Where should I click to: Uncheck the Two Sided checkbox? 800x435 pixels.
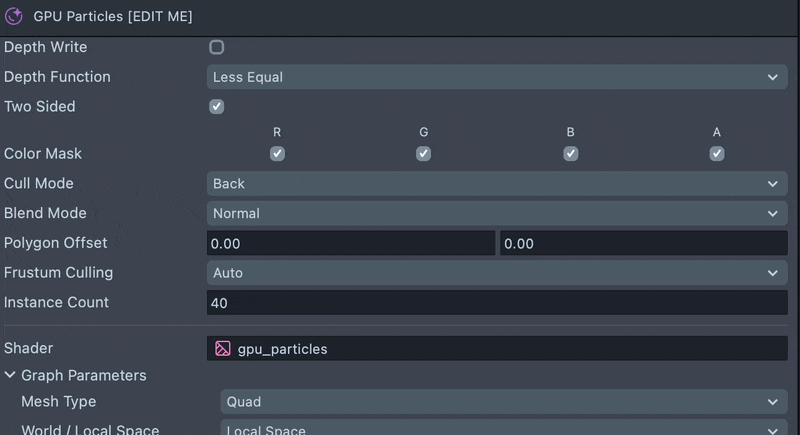[217, 107]
